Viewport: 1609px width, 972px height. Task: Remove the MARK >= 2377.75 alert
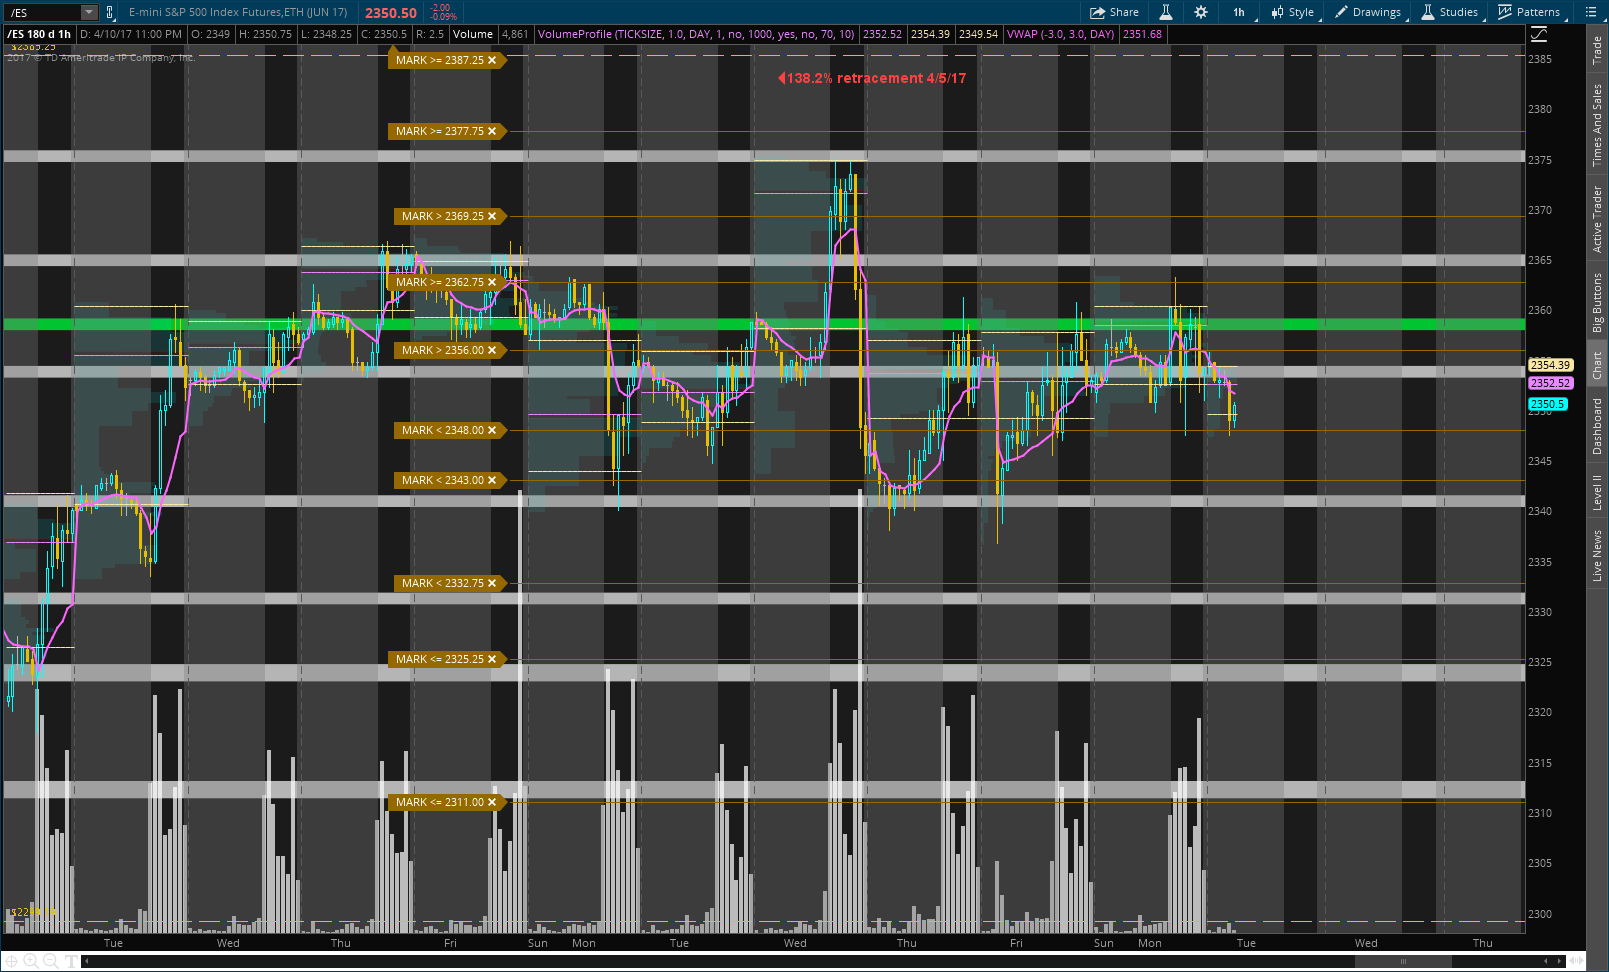point(492,131)
